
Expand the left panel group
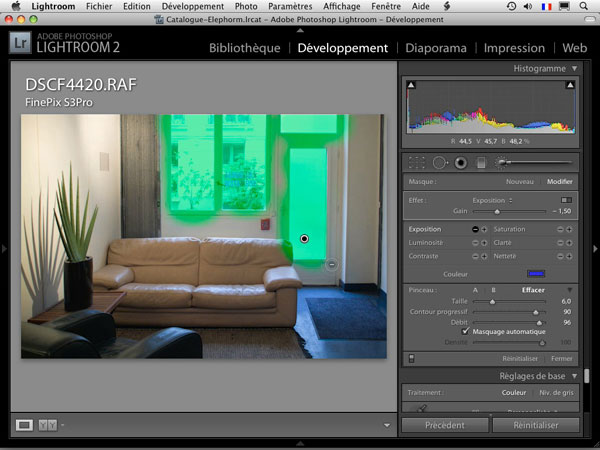click(x=4, y=249)
